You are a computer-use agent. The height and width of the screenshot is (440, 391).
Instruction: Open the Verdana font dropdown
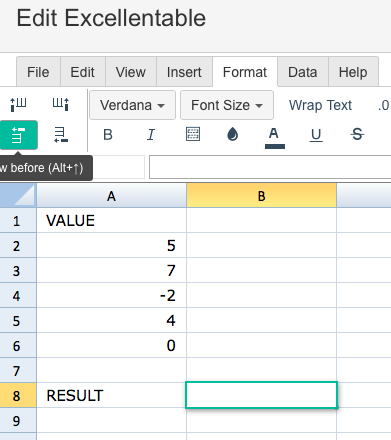click(132, 105)
